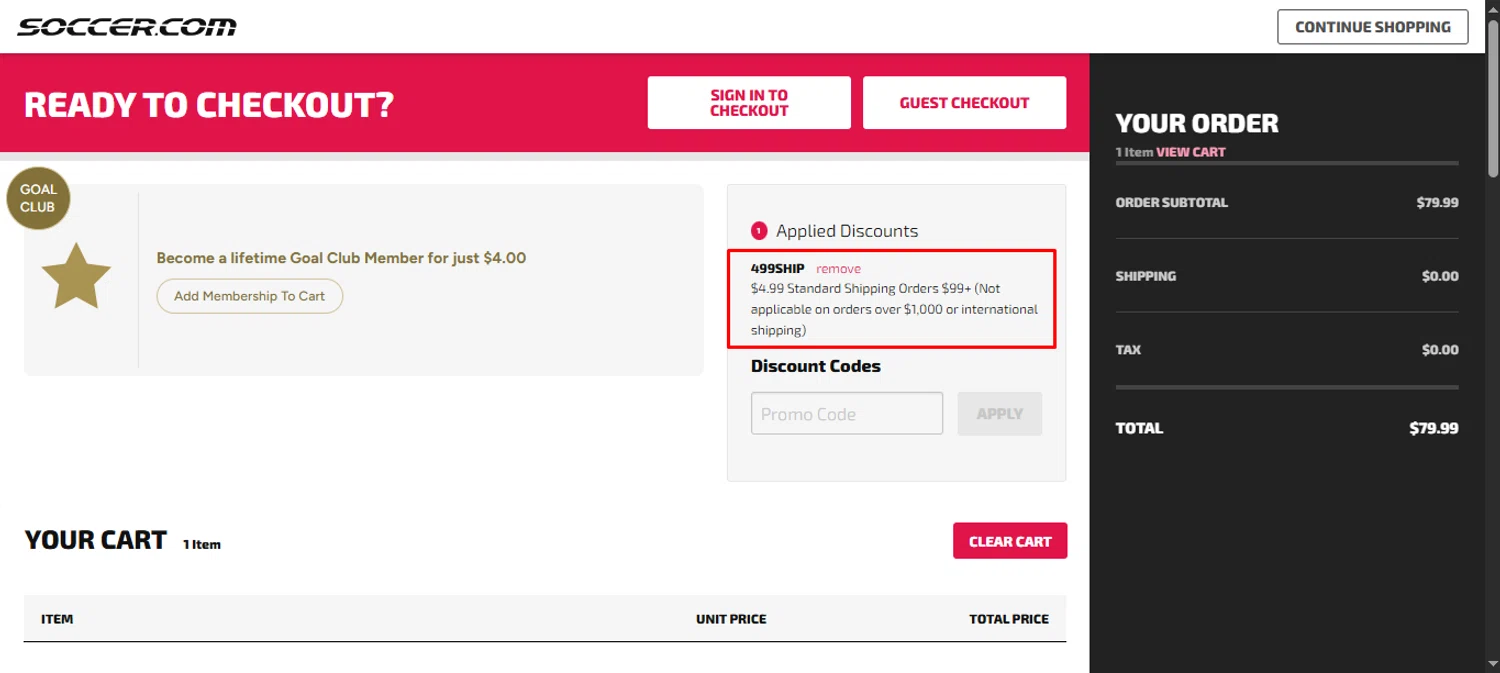Click the Total $79.99 amount
The height and width of the screenshot is (673, 1500).
pyautogui.click(x=1434, y=428)
